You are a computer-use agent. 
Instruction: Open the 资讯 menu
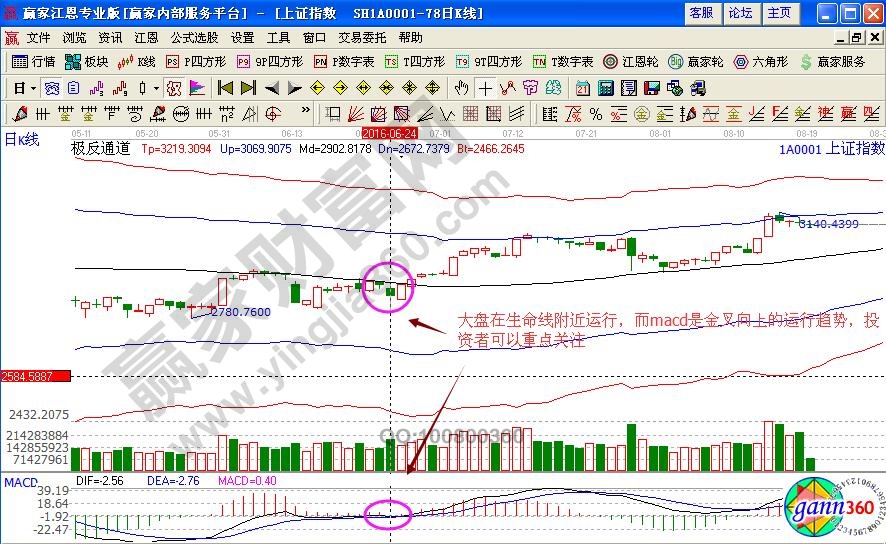[x=110, y=38]
